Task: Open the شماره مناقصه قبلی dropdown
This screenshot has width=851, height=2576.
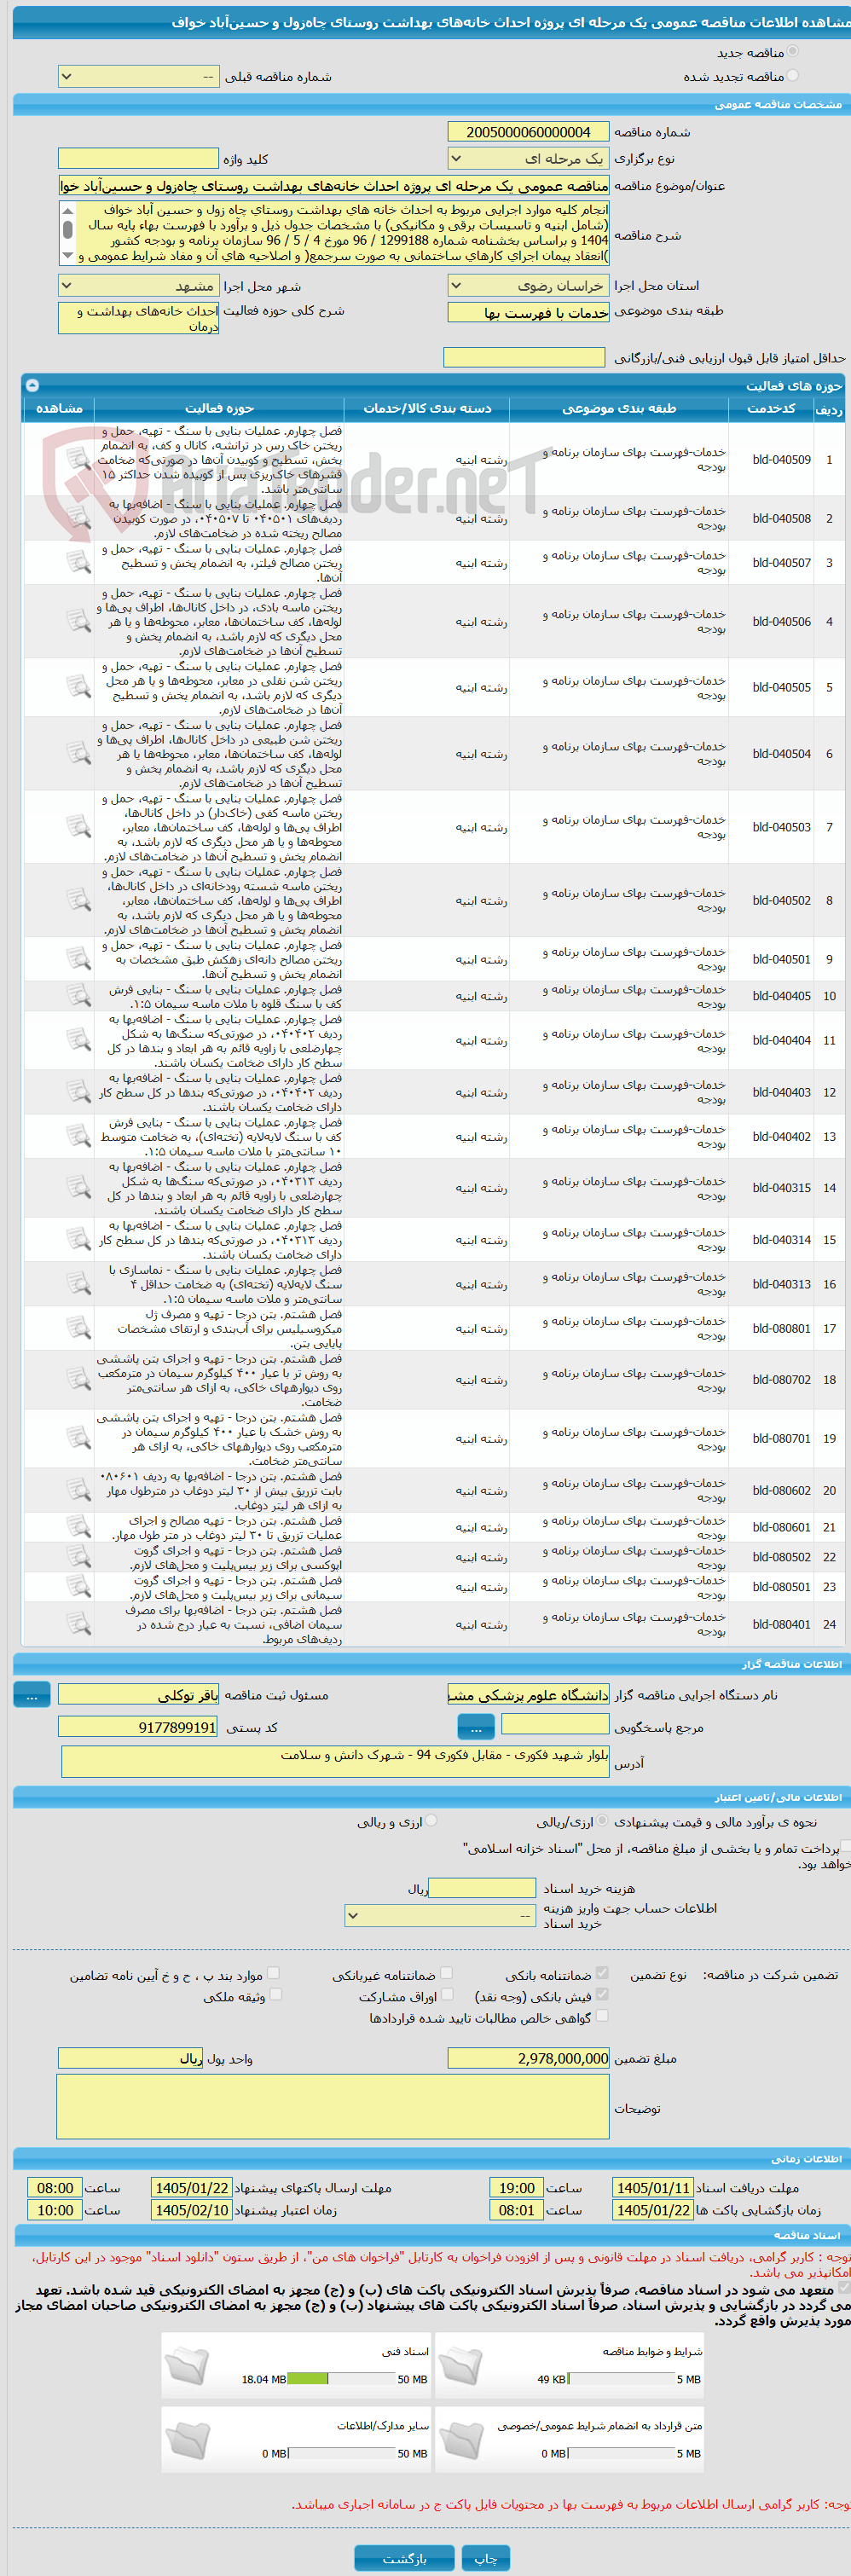Action: pos(138,76)
